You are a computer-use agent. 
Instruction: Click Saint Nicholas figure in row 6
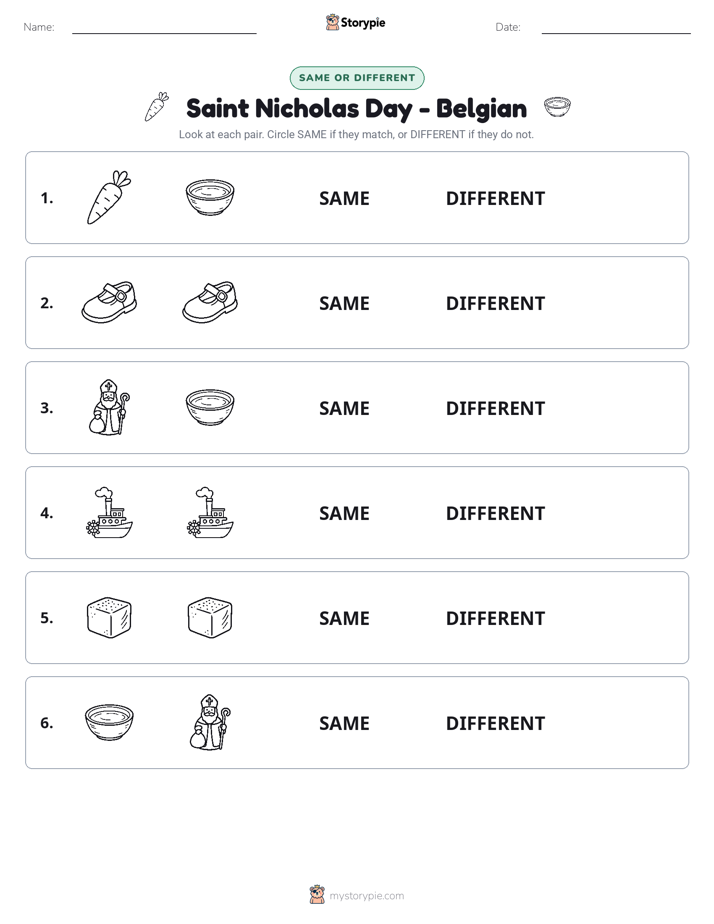pyautogui.click(x=210, y=722)
